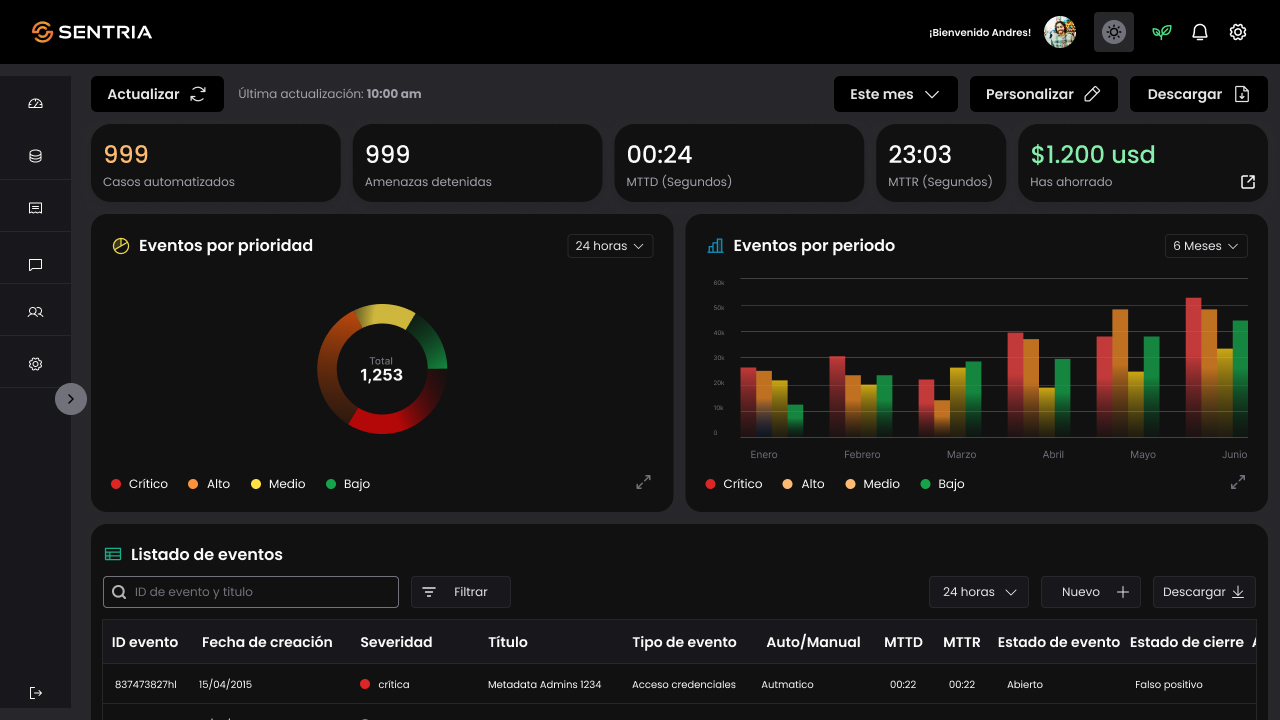The image size is (1280, 720).
Task: Expand the Eventos por prioridad chart
Action: pyautogui.click(x=643, y=482)
